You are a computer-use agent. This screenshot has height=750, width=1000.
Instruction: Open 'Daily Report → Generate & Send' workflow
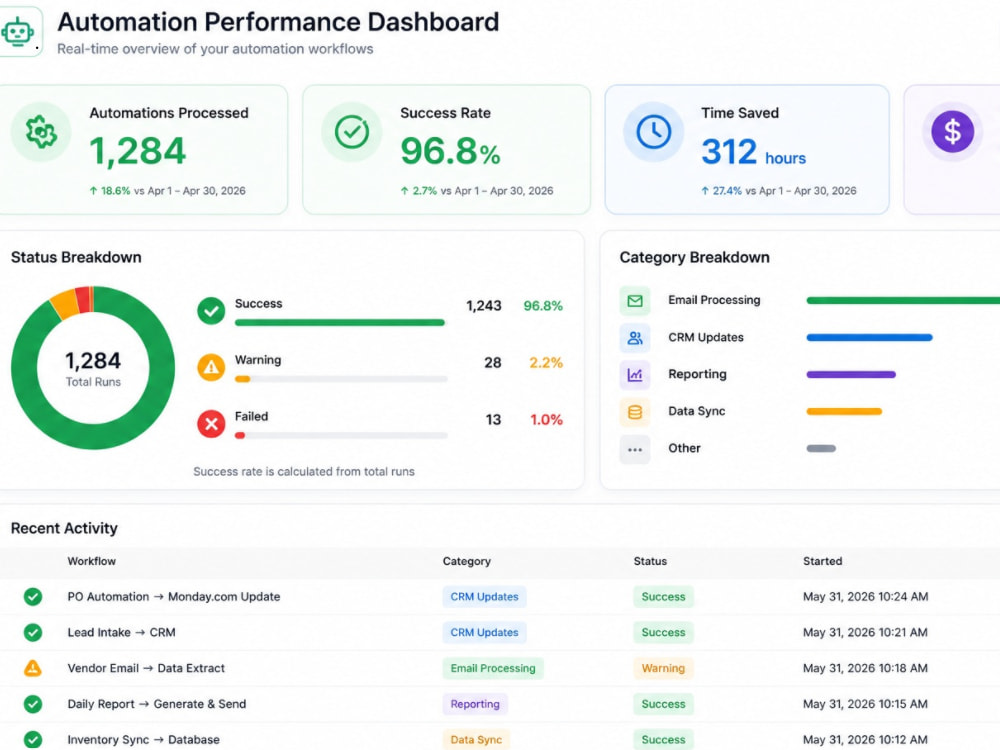tap(156, 704)
